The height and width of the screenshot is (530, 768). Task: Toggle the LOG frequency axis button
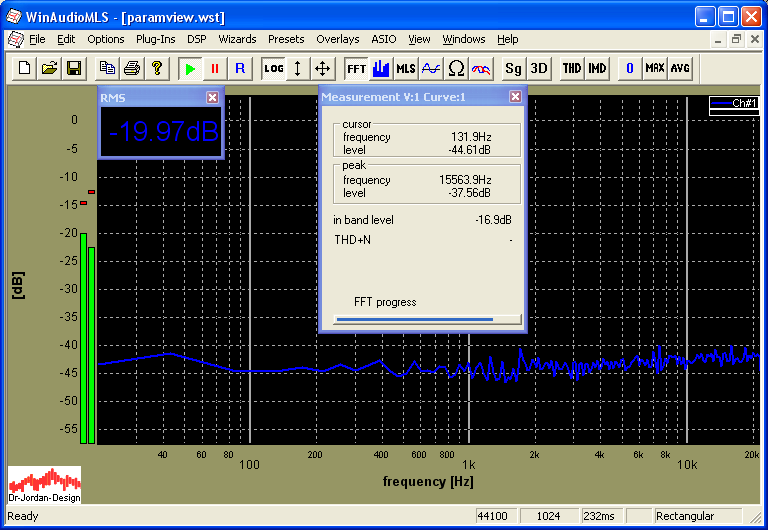(x=273, y=68)
